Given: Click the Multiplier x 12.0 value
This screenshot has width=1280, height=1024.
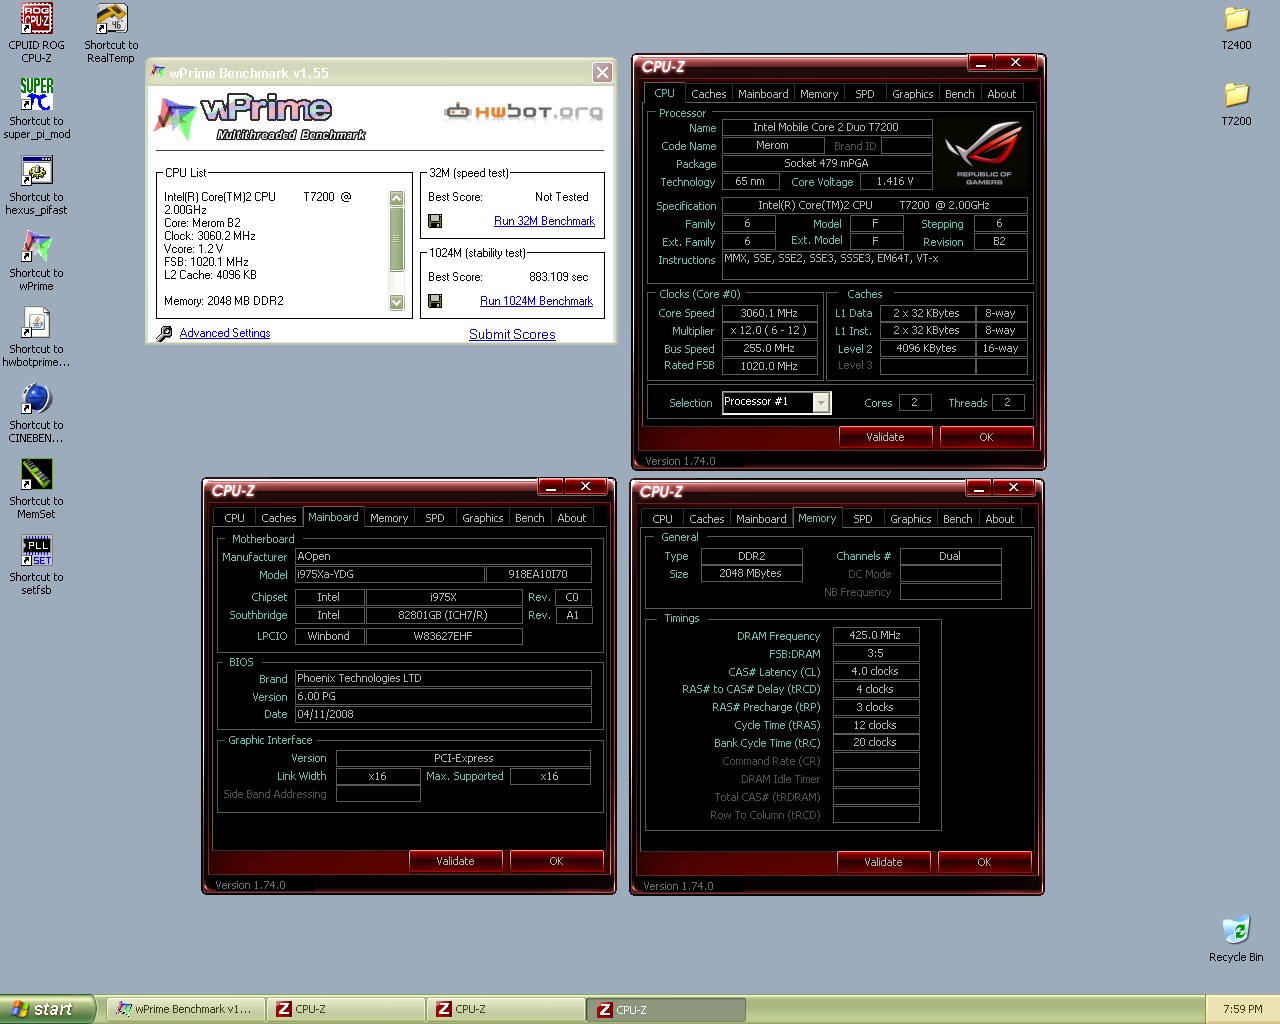Looking at the screenshot, I should tap(769, 331).
